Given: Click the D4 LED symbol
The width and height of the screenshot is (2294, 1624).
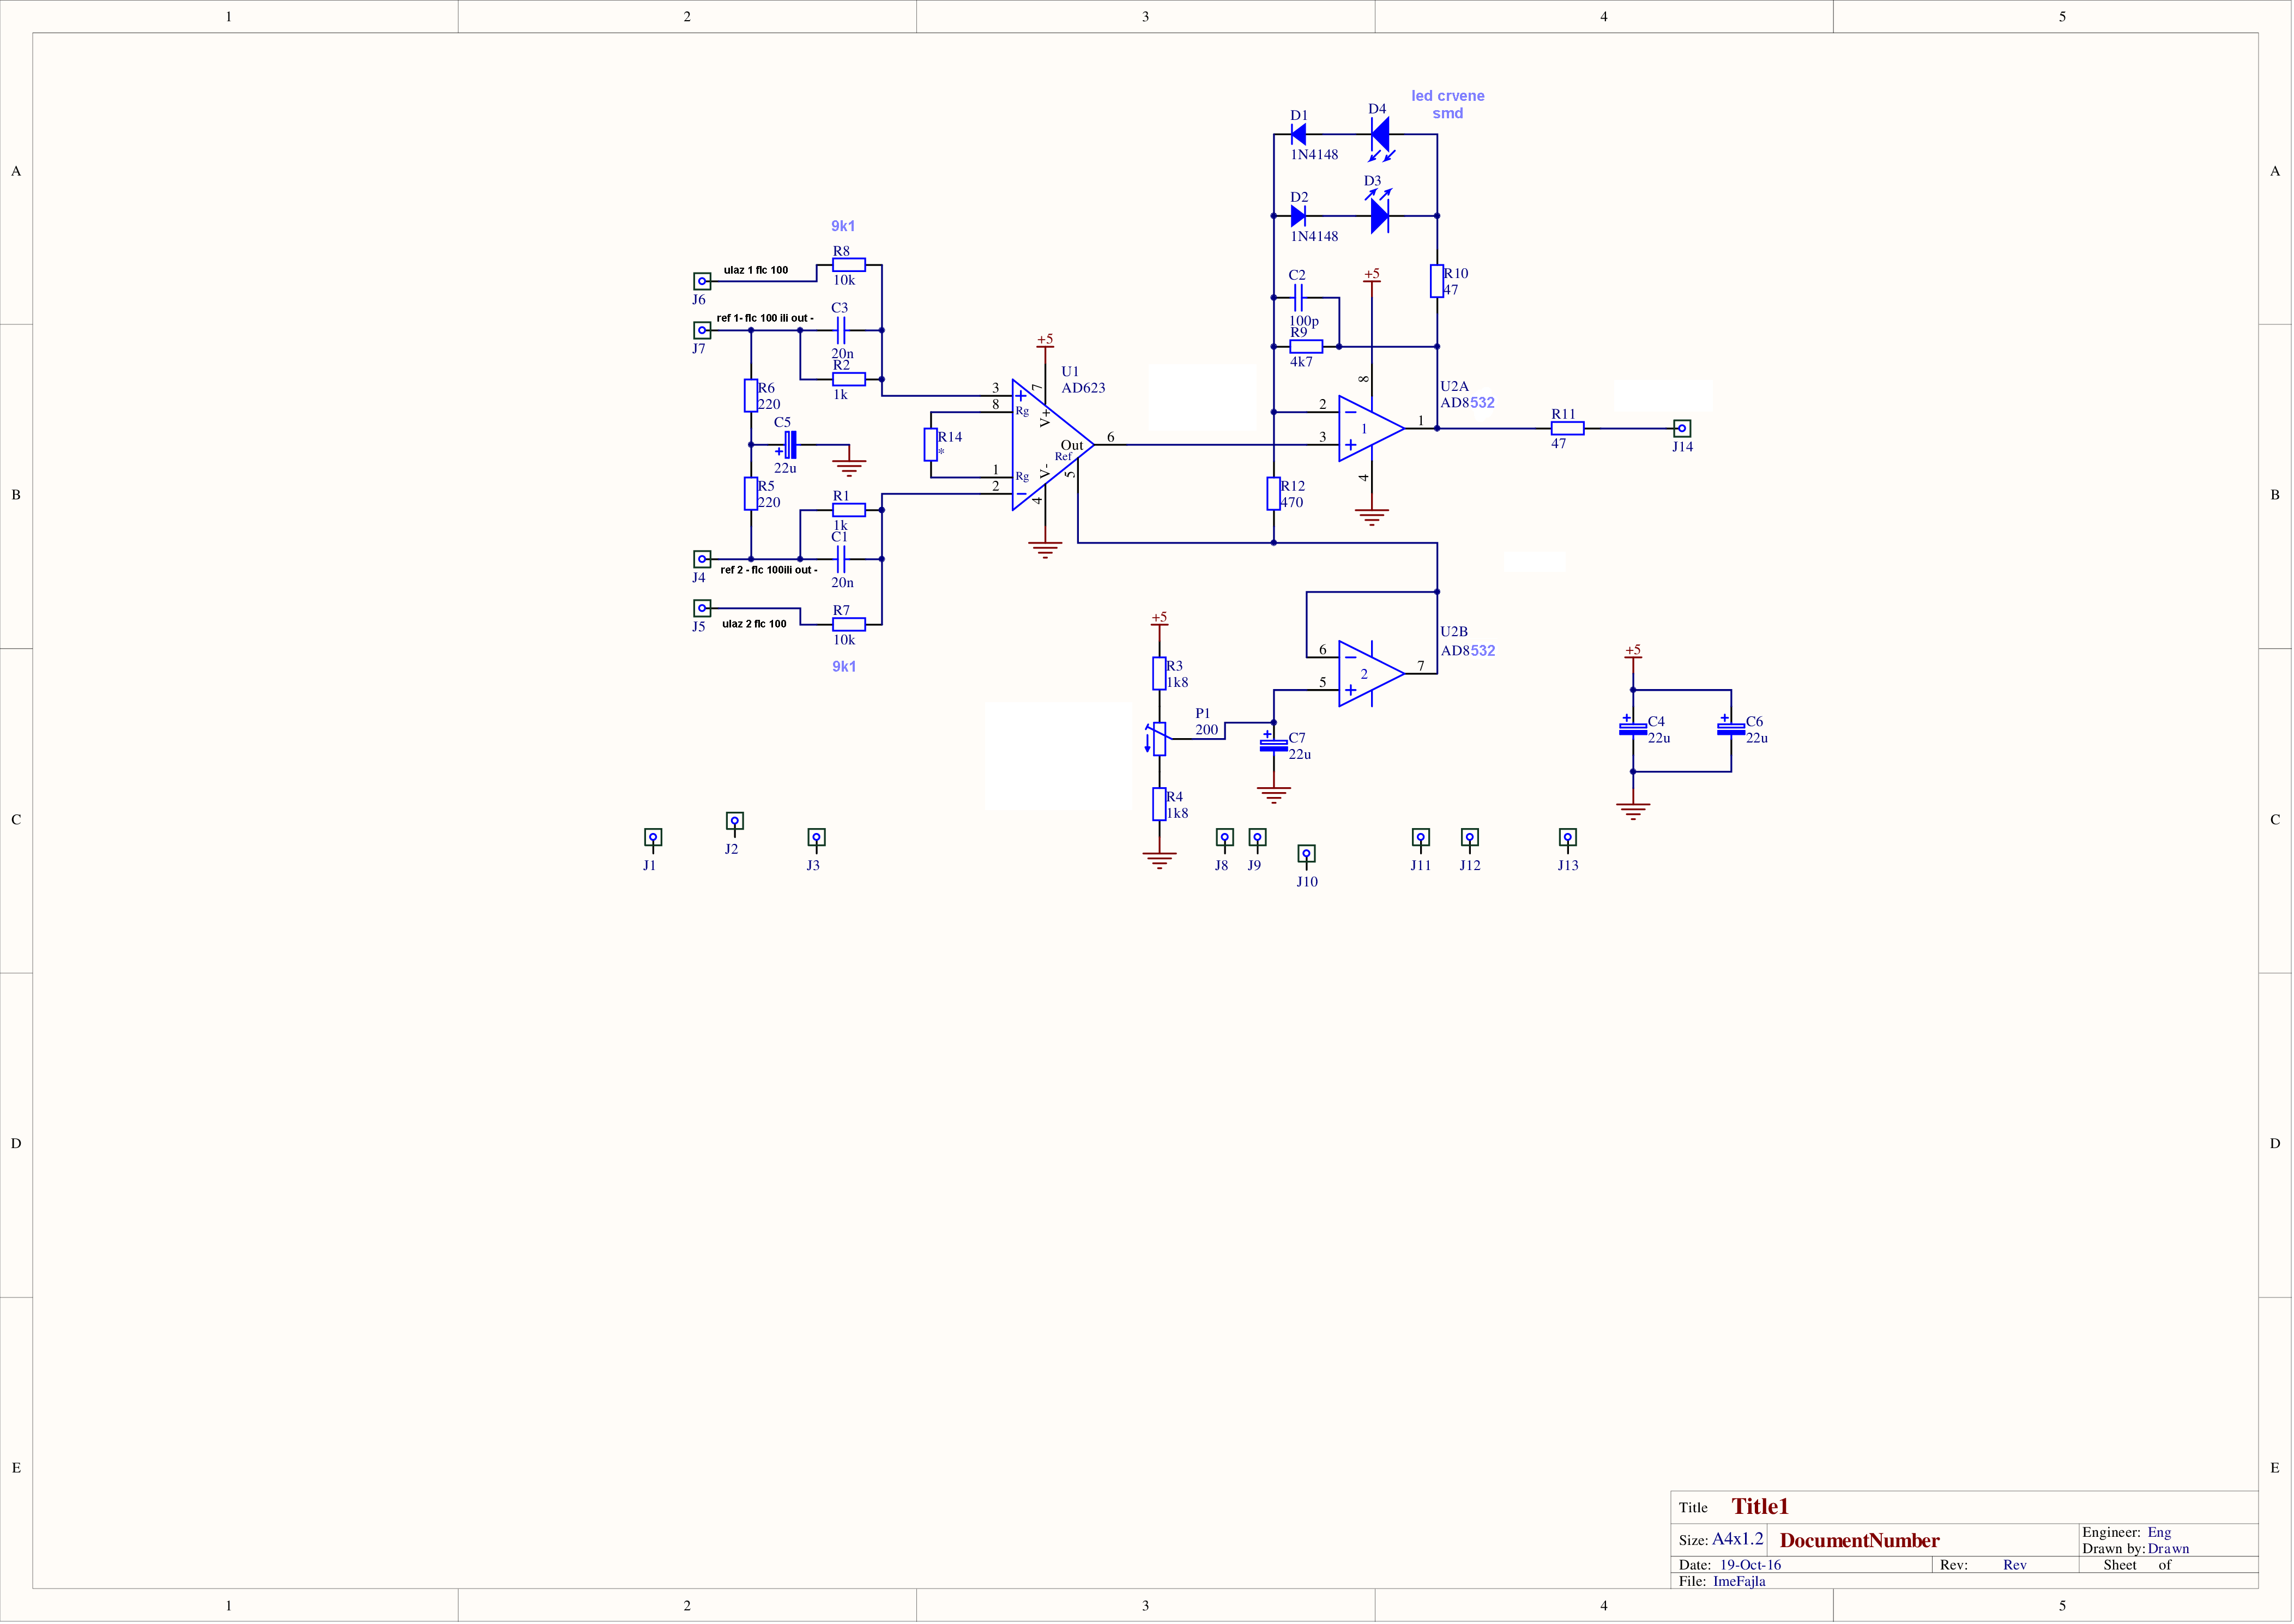Looking at the screenshot, I should [1380, 134].
